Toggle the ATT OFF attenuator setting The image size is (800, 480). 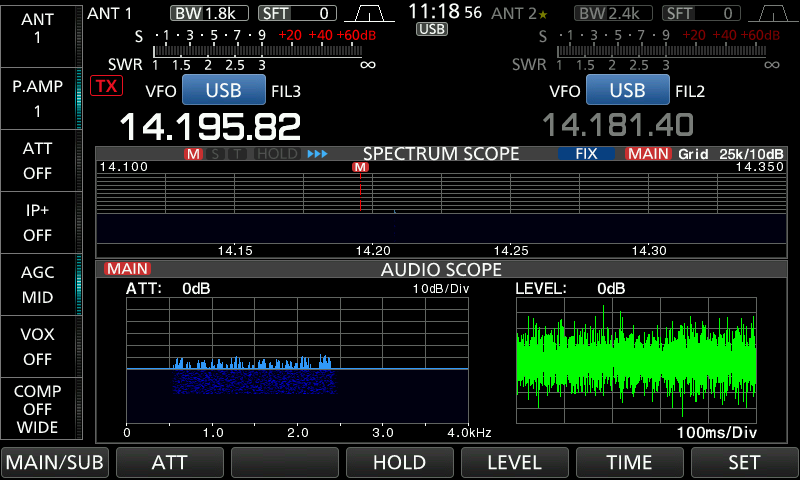(38, 160)
